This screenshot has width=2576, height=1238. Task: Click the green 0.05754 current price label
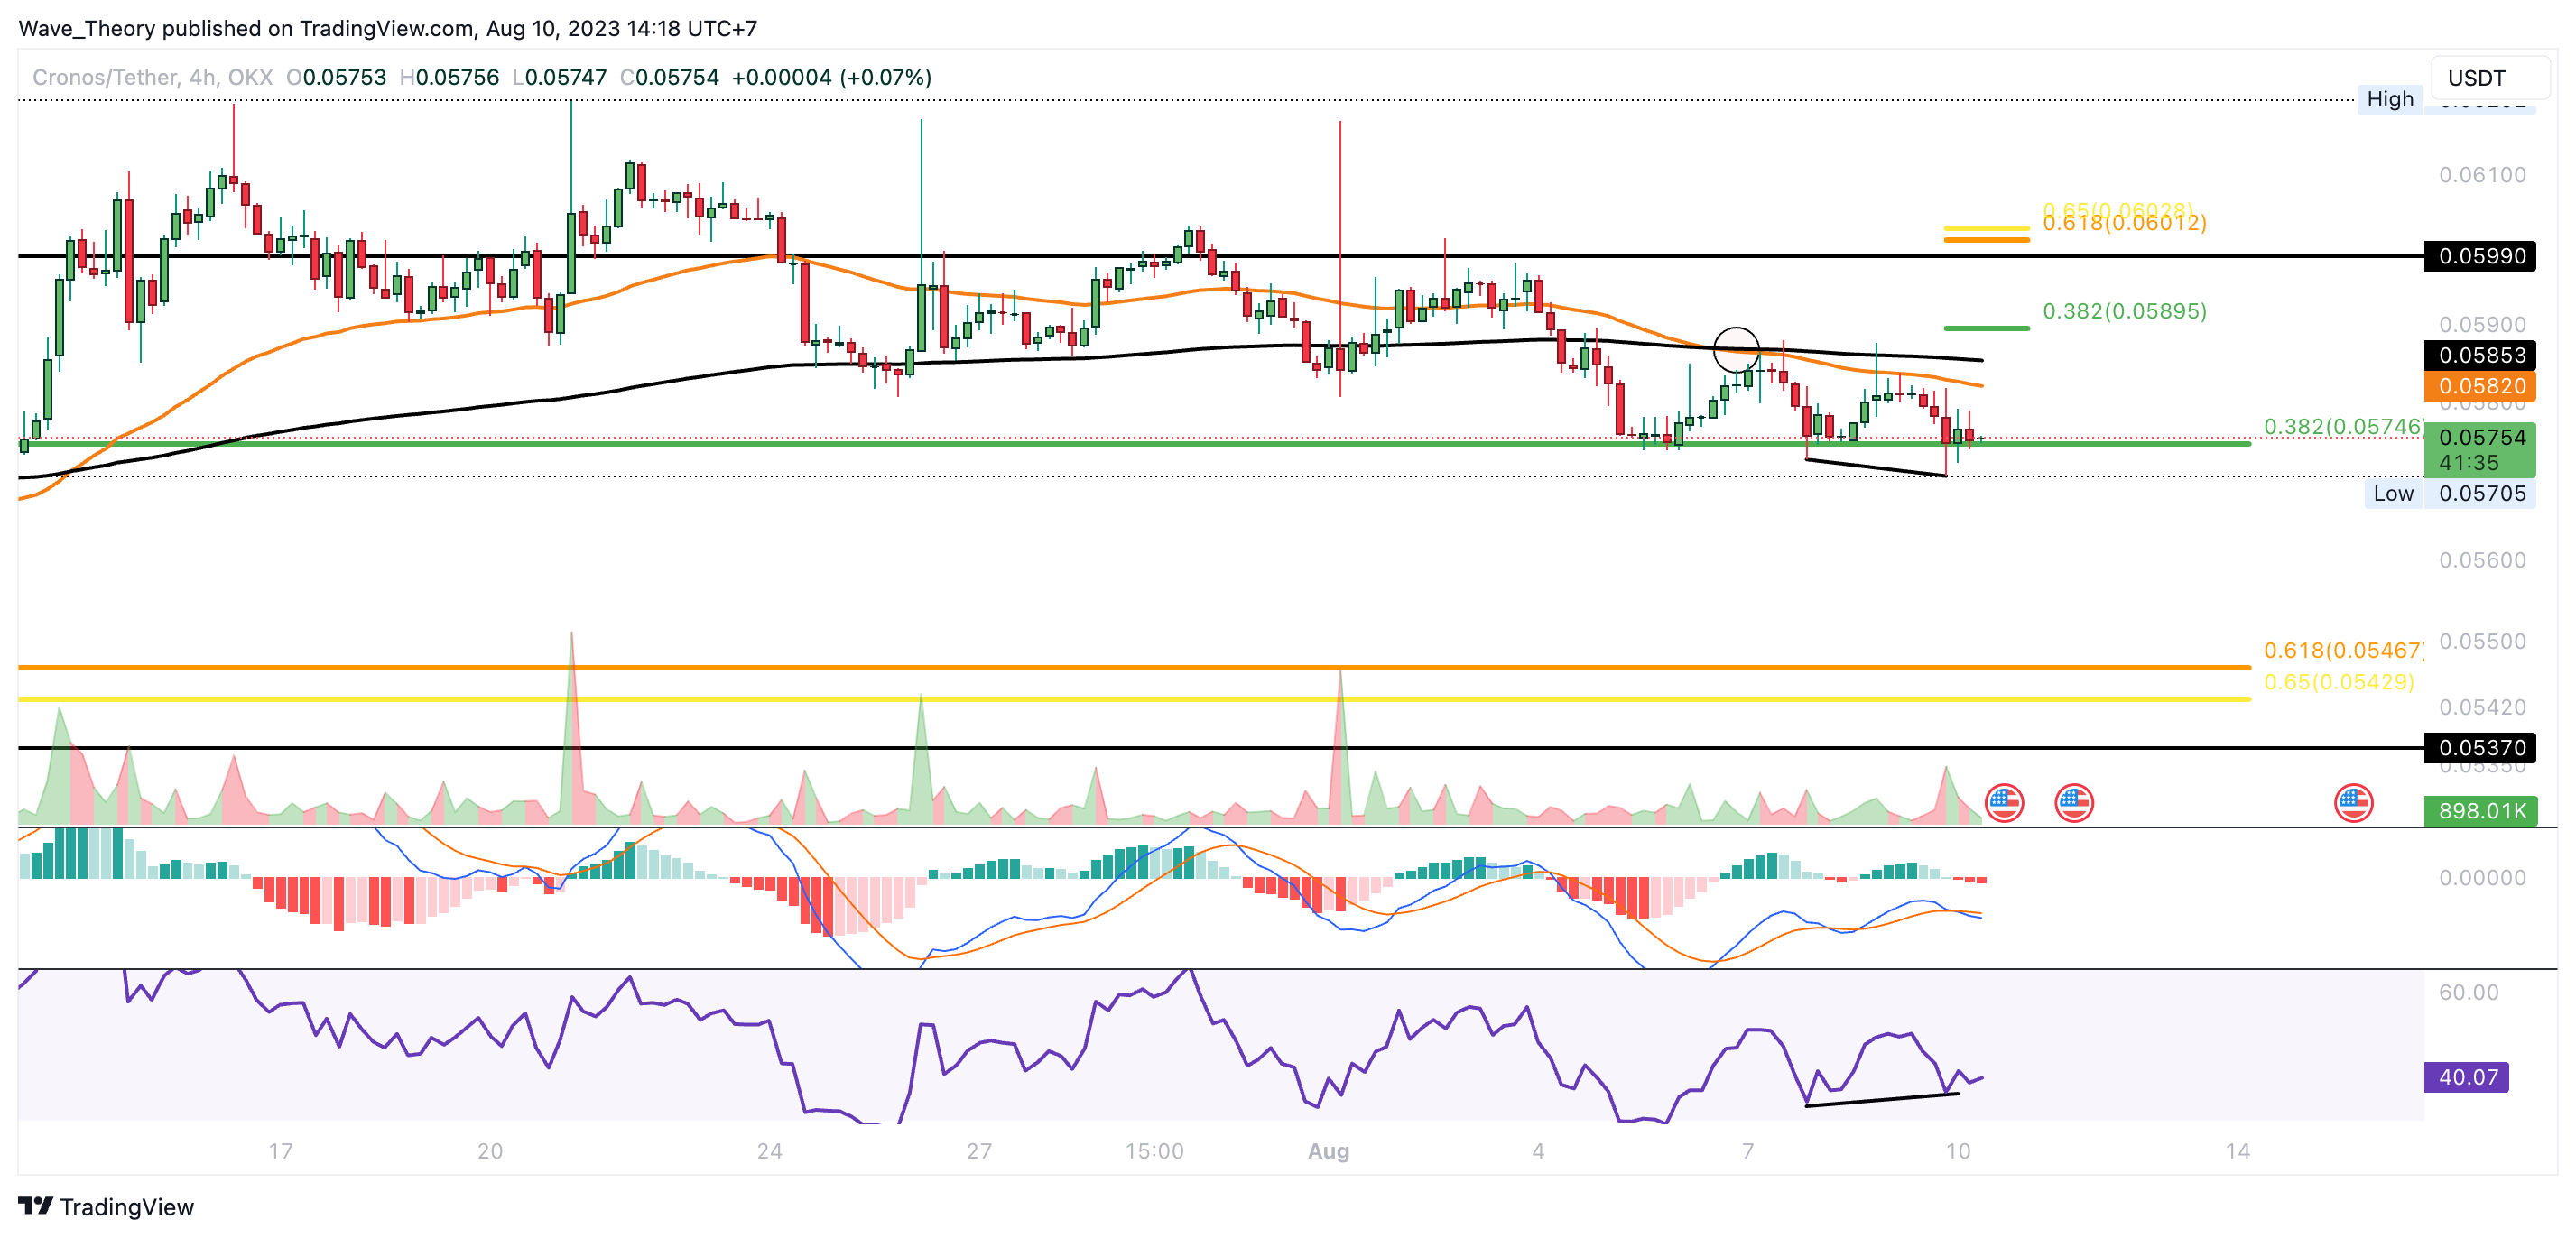coord(2480,438)
